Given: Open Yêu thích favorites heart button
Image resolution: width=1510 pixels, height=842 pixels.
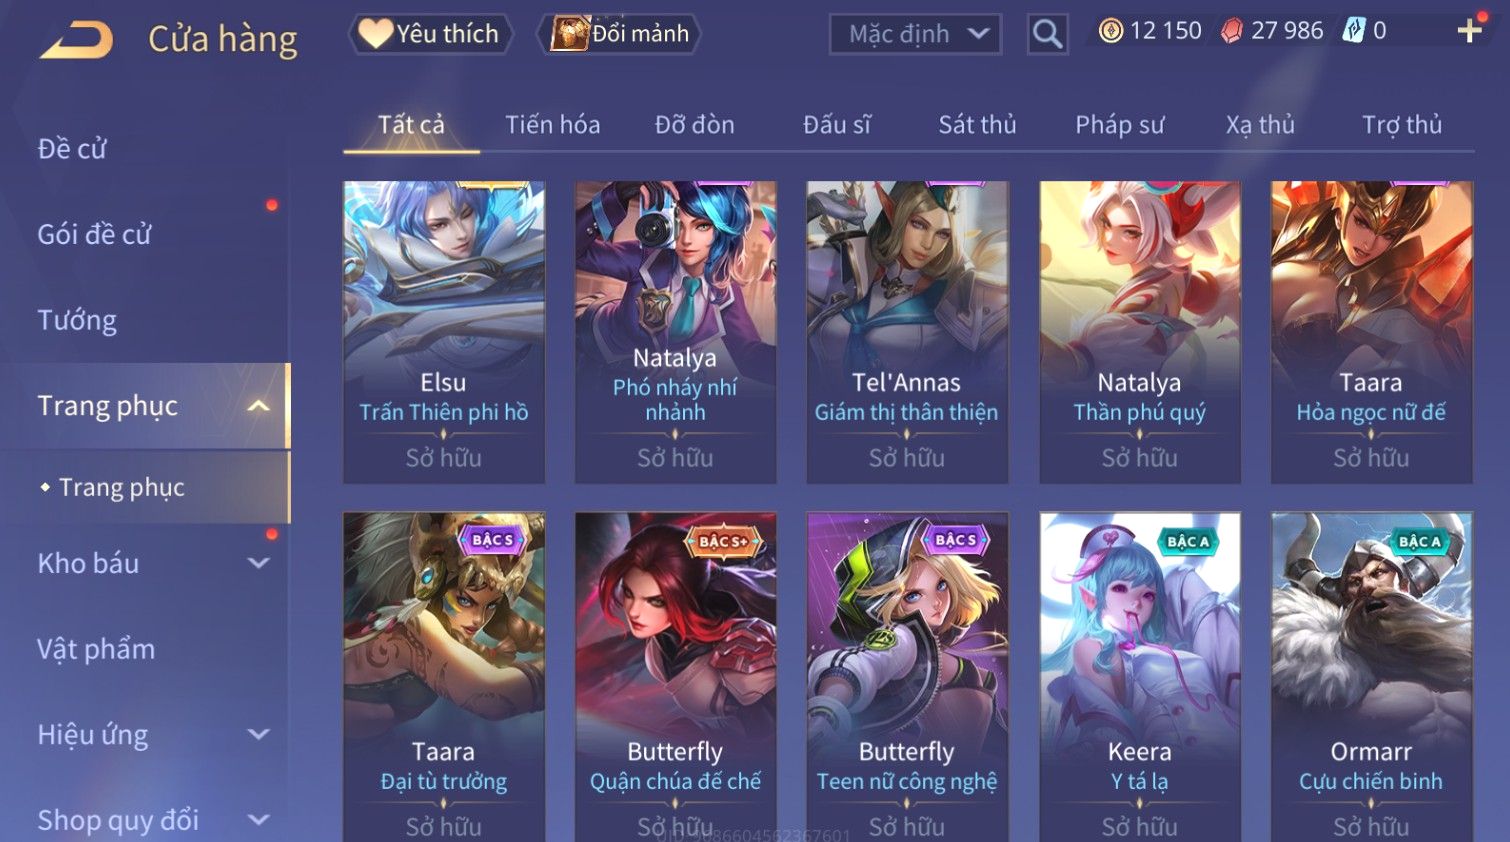Looking at the screenshot, I should [430, 34].
